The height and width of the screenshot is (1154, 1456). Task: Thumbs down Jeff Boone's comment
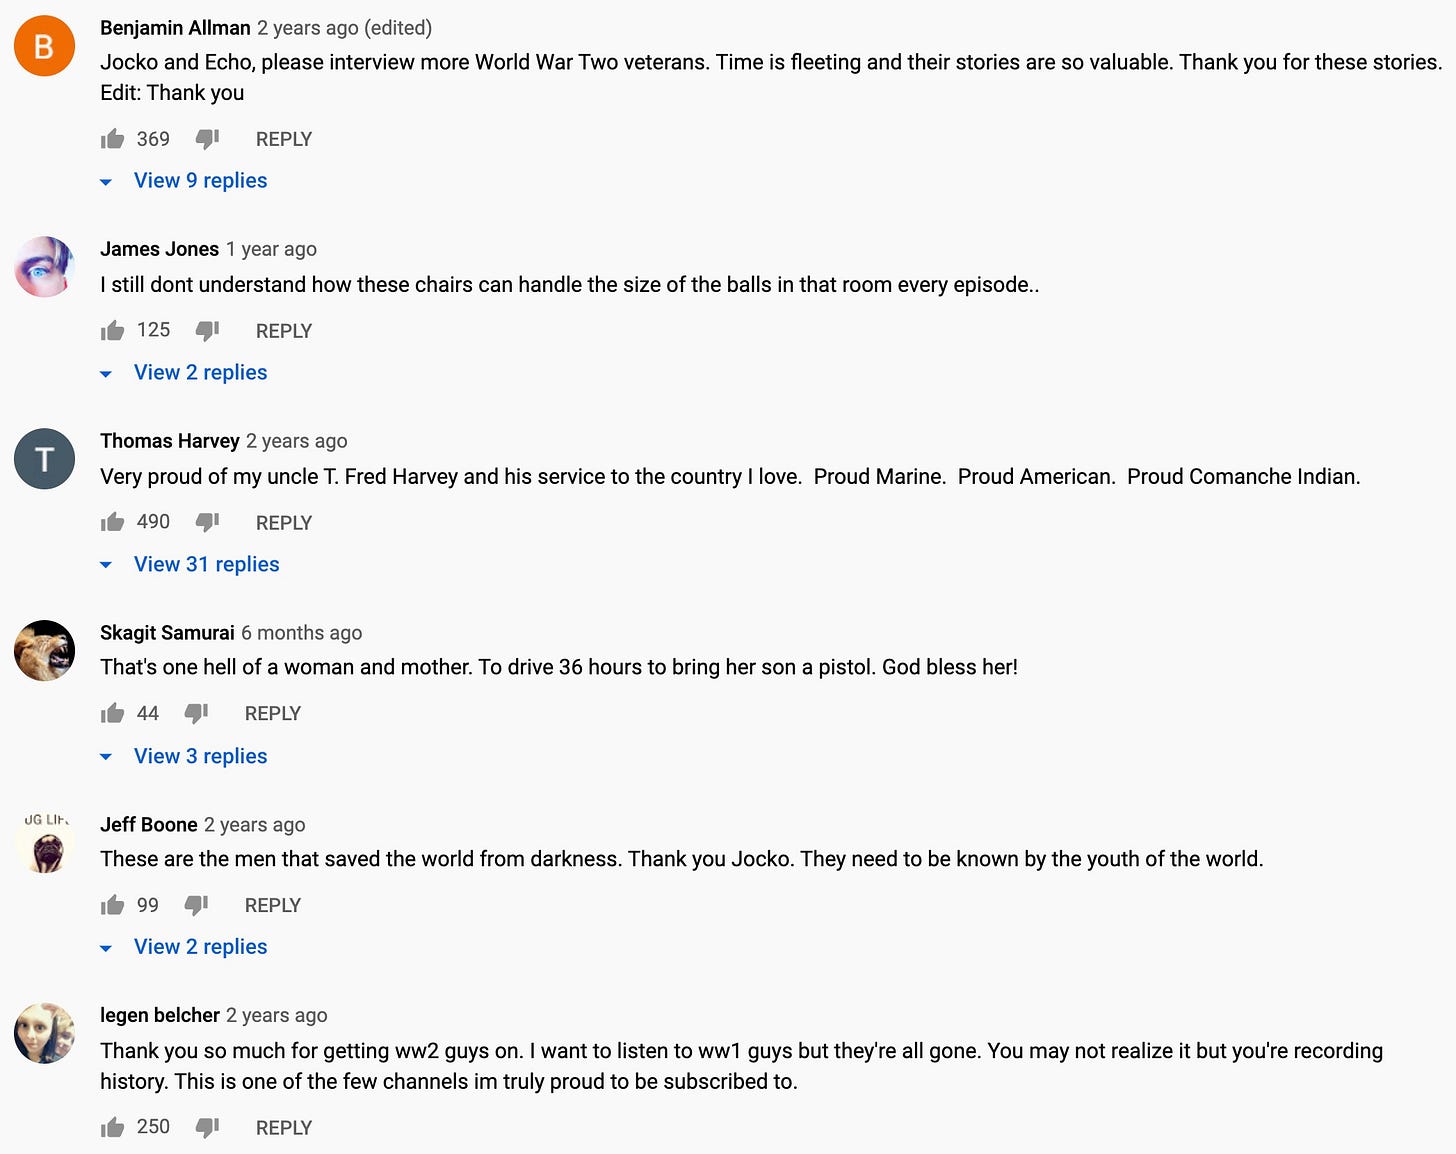[x=196, y=905]
